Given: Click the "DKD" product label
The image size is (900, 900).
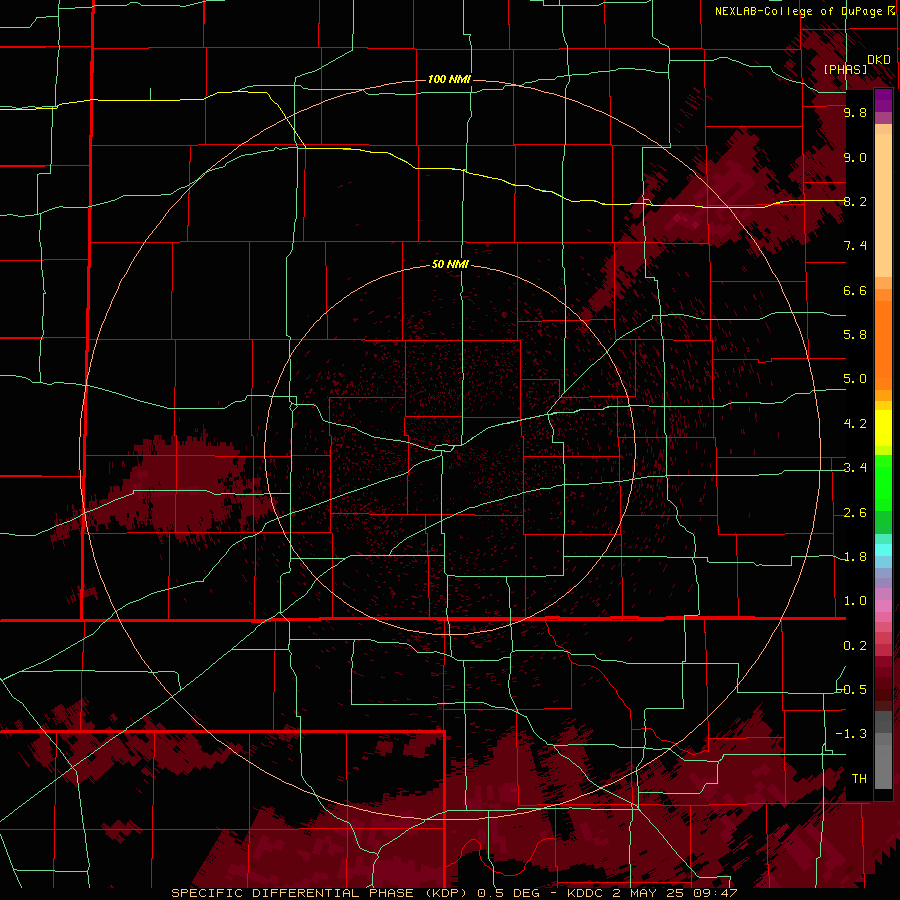Looking at the screenshot, I should 879,60.
